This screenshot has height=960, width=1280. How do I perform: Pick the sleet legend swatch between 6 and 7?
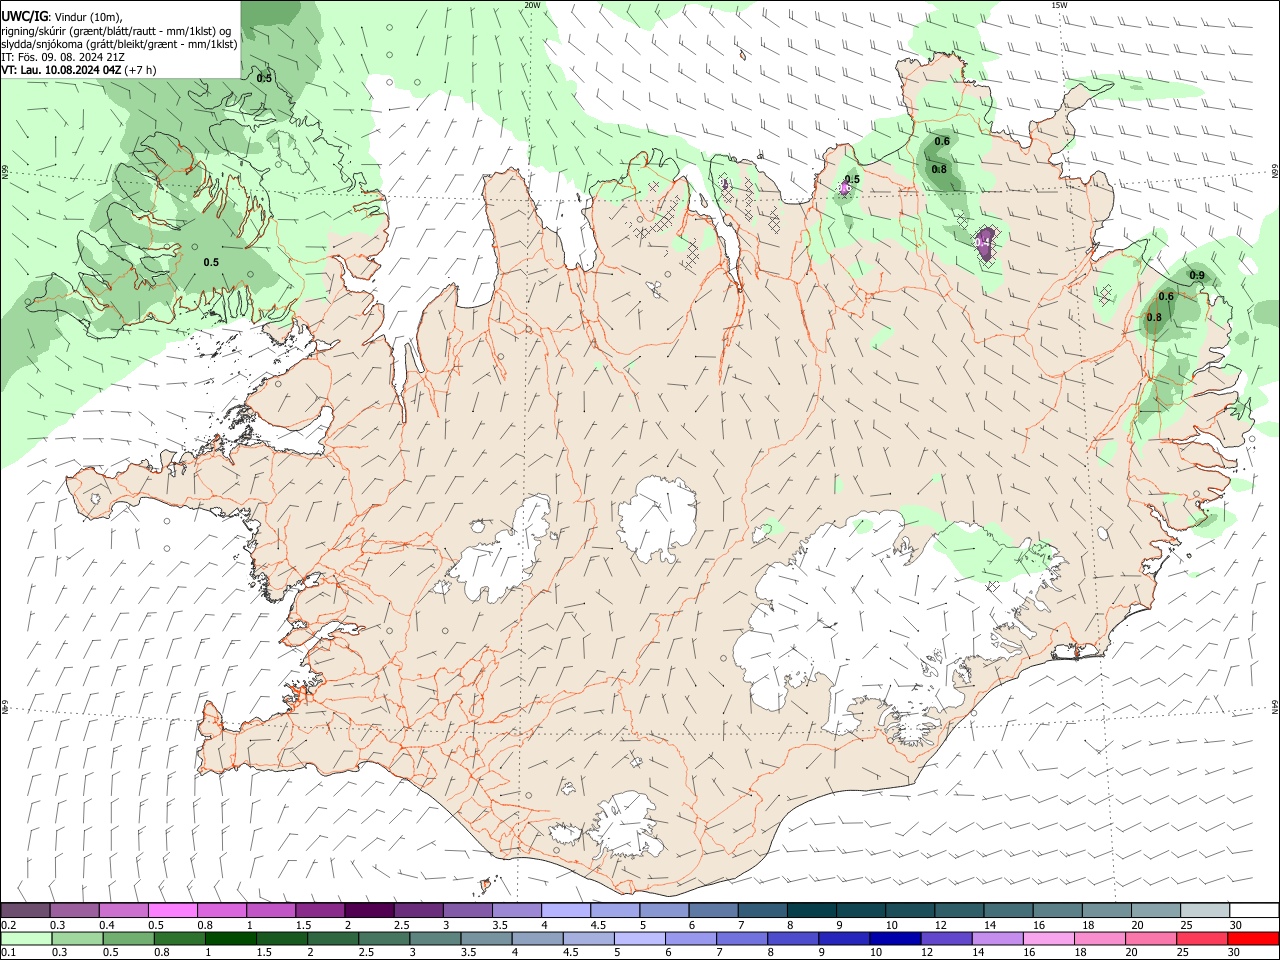713,911
